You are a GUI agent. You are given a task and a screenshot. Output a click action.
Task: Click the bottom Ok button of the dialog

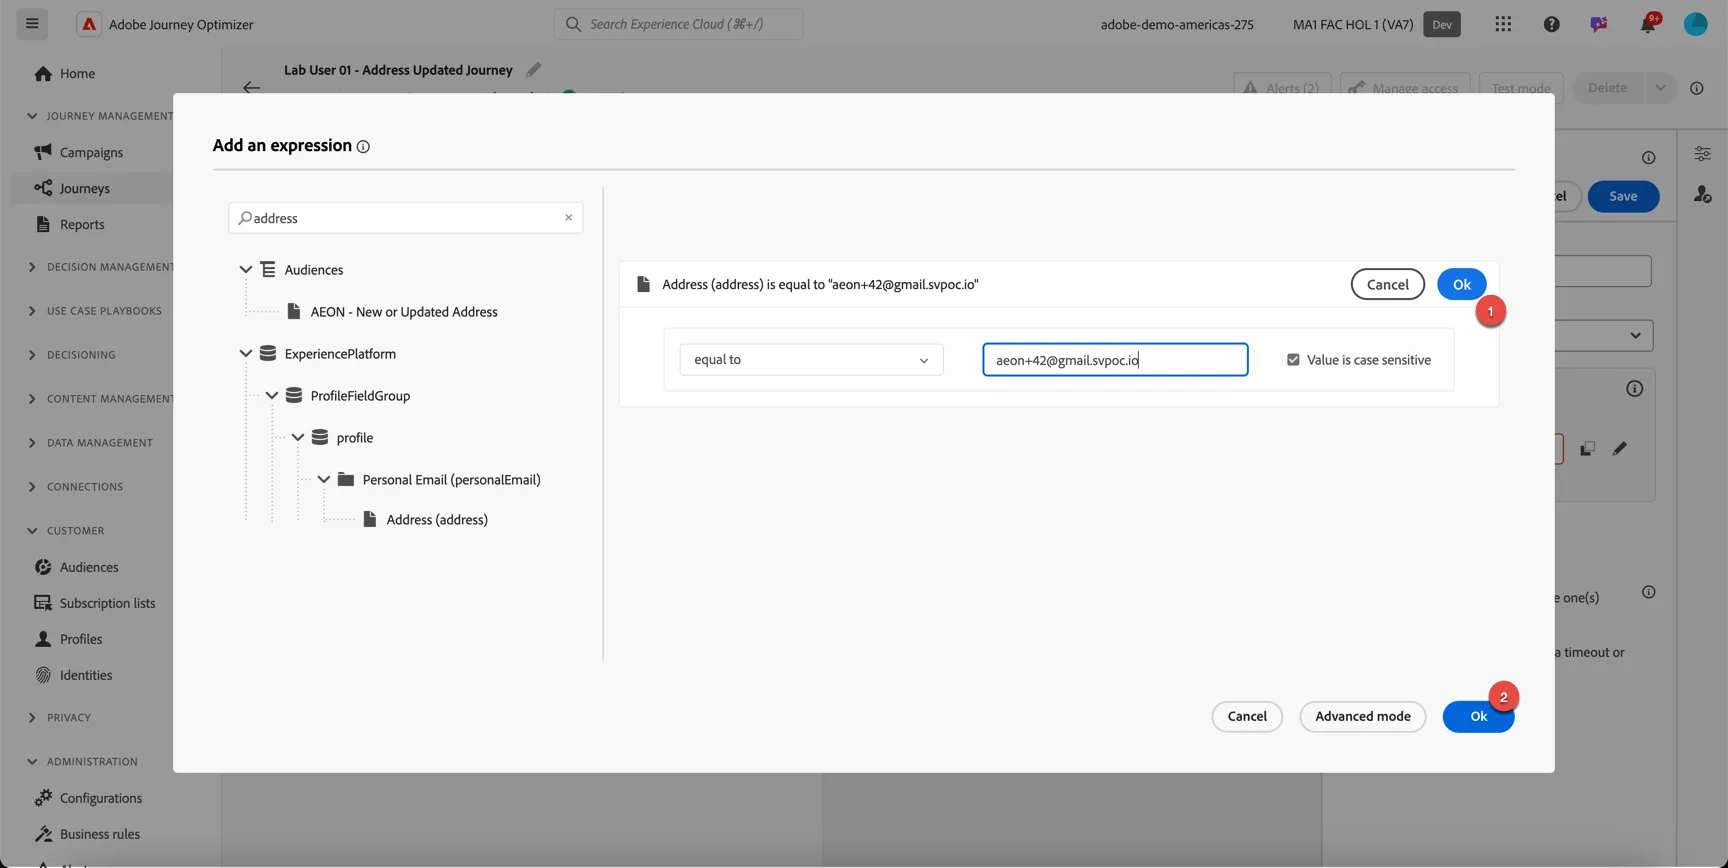click(1478, 716)
